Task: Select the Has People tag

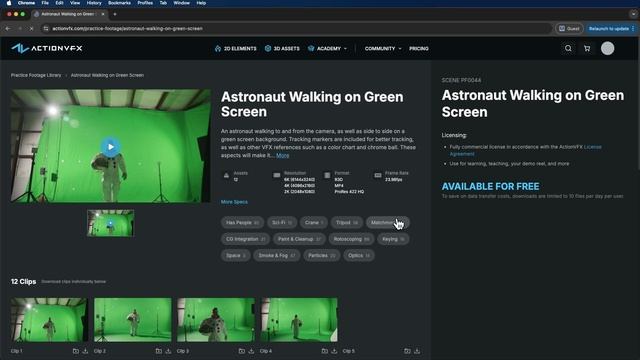Action: tap(242, 223)
